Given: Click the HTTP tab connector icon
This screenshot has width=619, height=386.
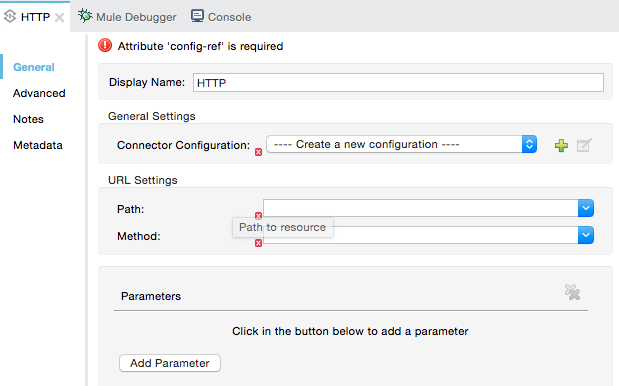Looking at the screenshot, I should click(x=10, y=17).
